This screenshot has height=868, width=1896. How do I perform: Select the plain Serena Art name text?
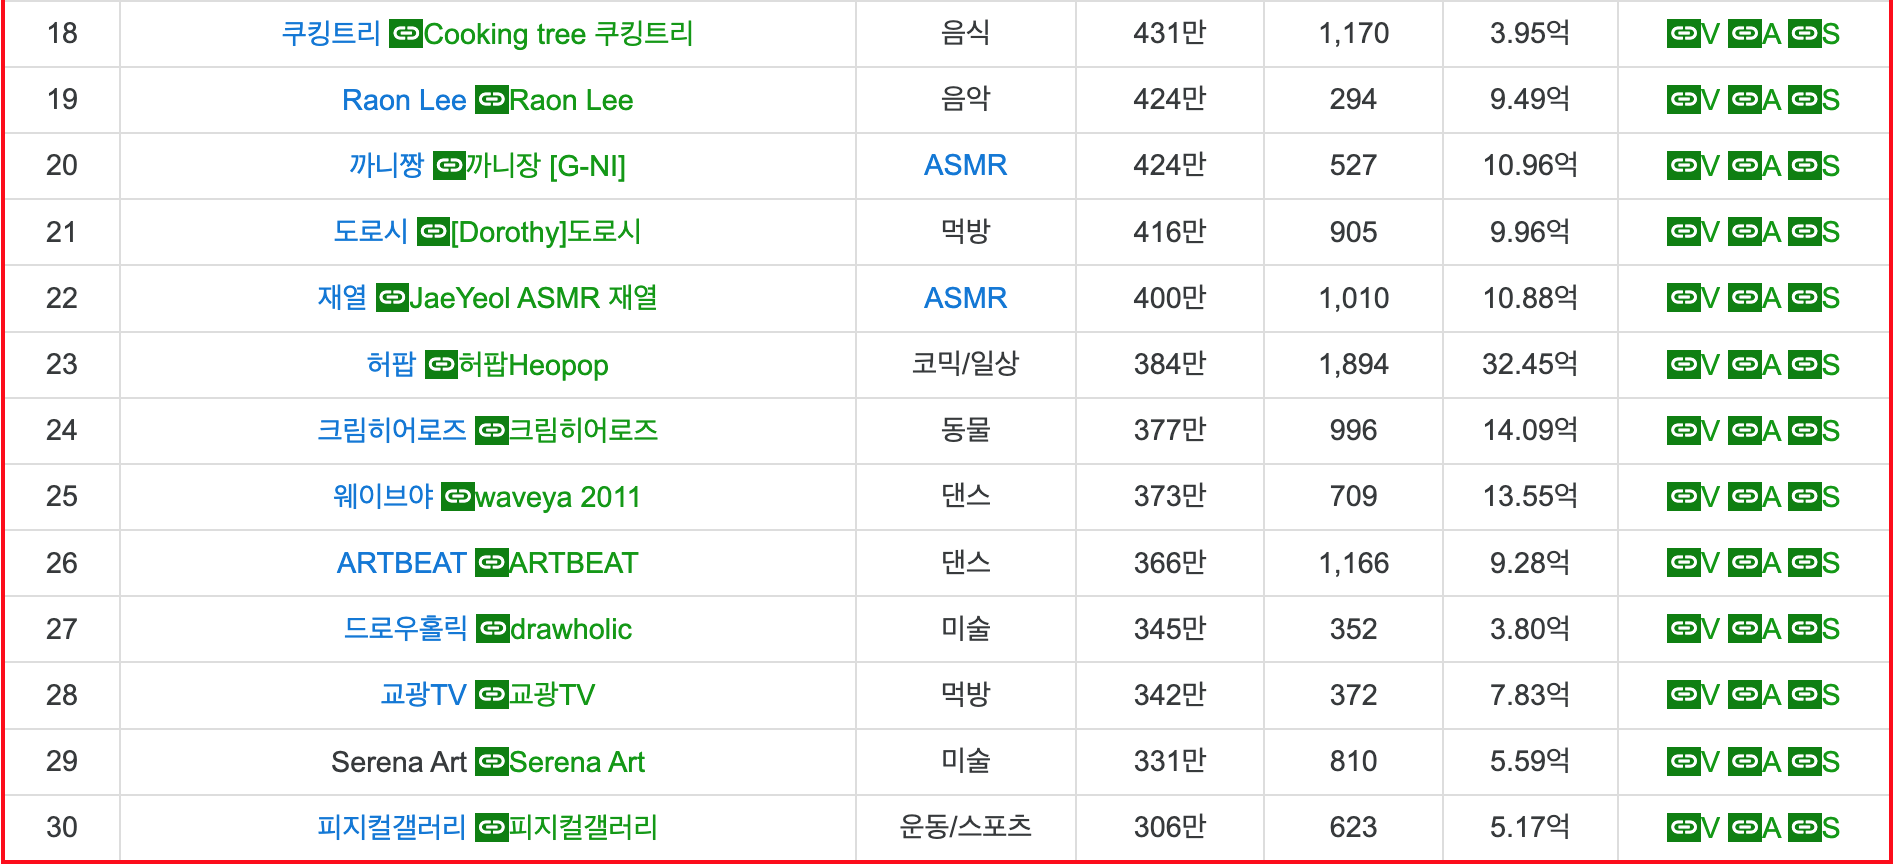coord(399,762)
